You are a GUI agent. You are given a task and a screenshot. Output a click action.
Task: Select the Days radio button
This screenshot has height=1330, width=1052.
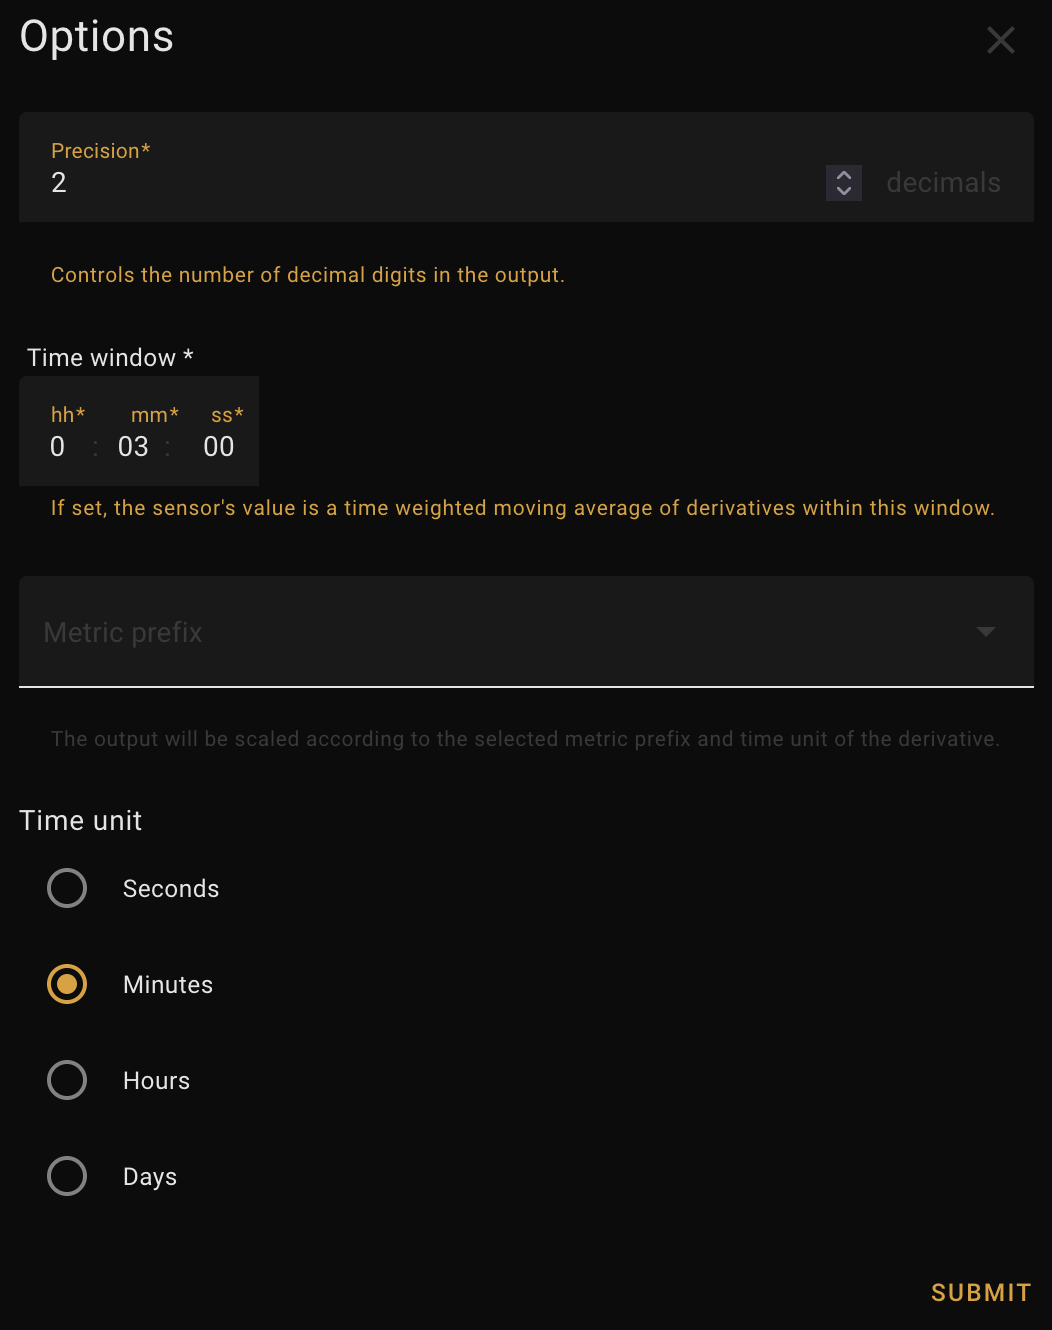tap(67, 1176)
